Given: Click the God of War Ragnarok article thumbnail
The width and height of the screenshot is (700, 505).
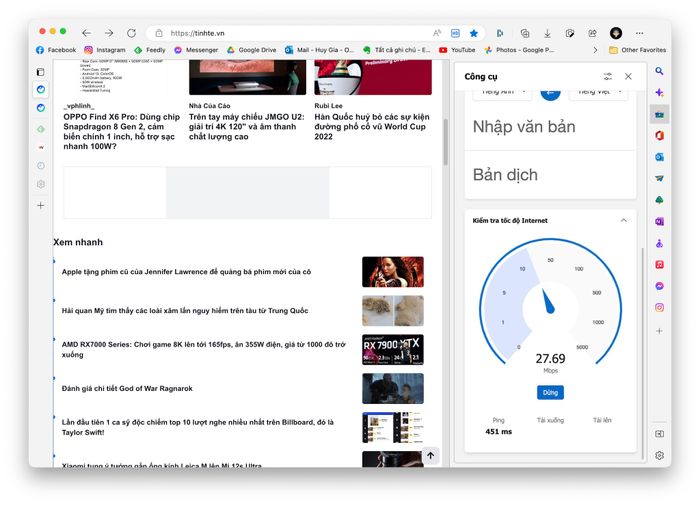Looking at the screenshot, I should point(392,388).
